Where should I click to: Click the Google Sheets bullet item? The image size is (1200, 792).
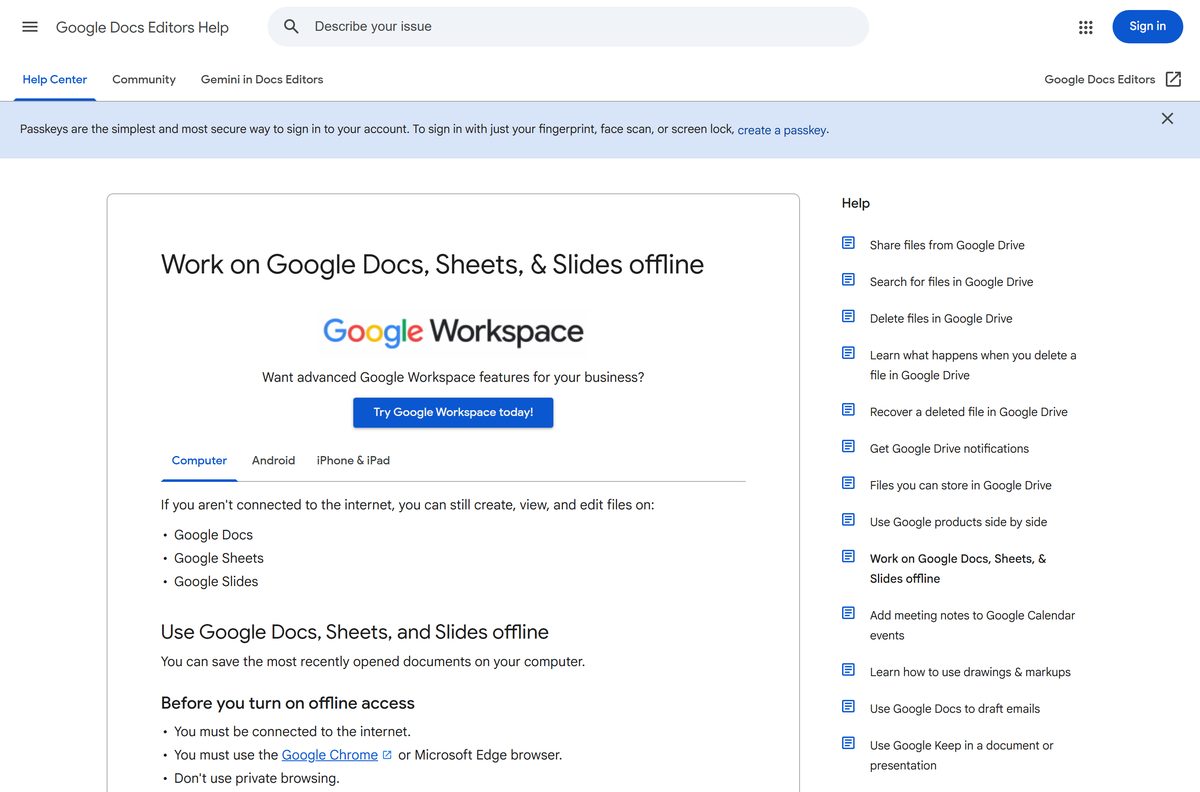[219, 558]
